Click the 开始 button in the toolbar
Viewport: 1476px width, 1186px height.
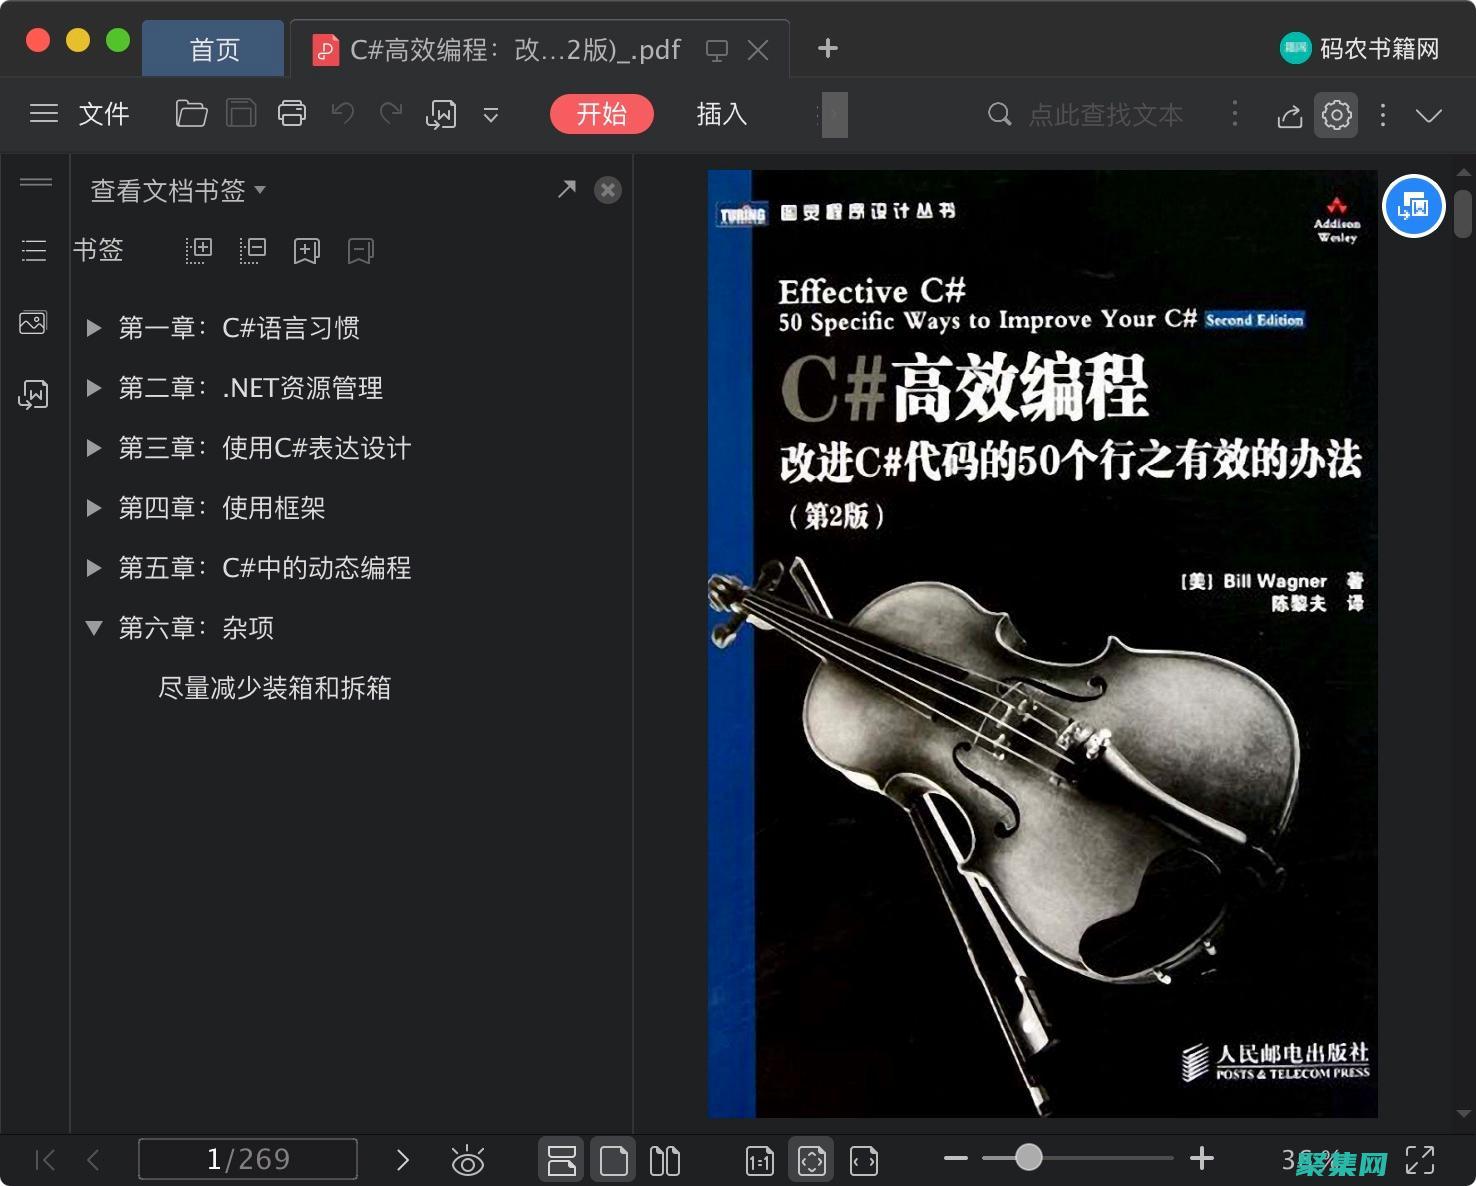click(x=601, y=114)
